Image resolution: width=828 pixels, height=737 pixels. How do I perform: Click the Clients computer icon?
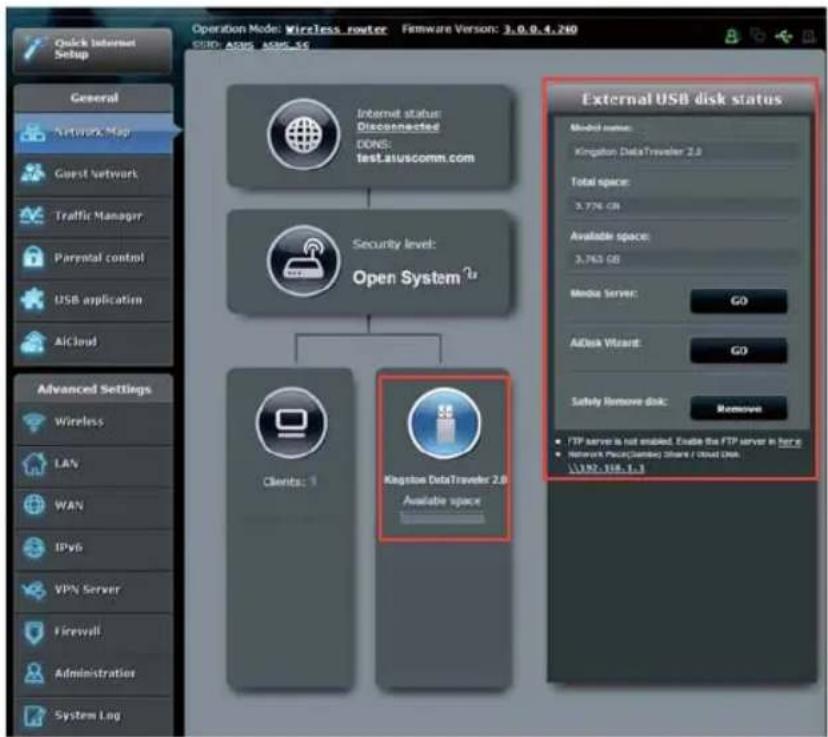291,423
